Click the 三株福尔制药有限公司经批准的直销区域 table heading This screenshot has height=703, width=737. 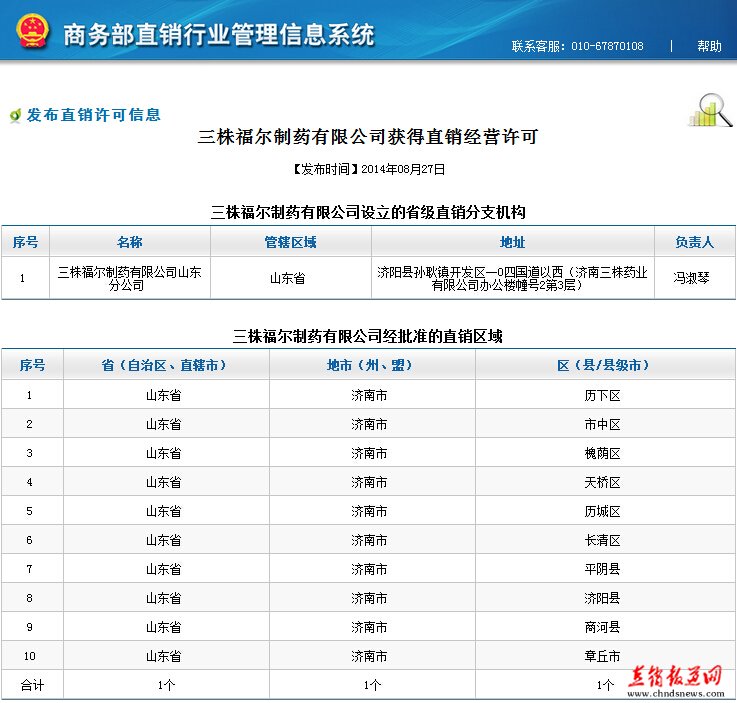[368, 336]
